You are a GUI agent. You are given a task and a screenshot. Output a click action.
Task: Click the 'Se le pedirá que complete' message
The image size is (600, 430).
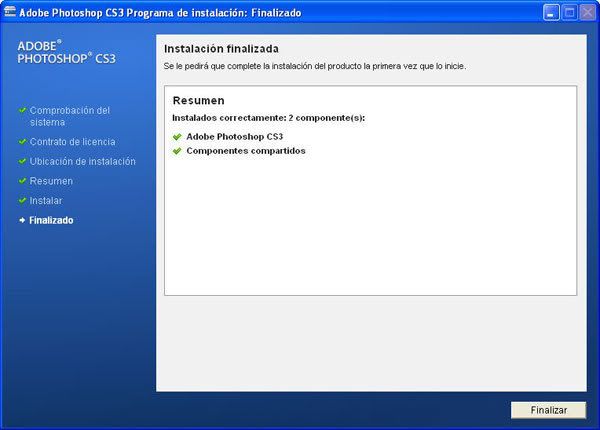pyautogui.click(x=315, y=66)
